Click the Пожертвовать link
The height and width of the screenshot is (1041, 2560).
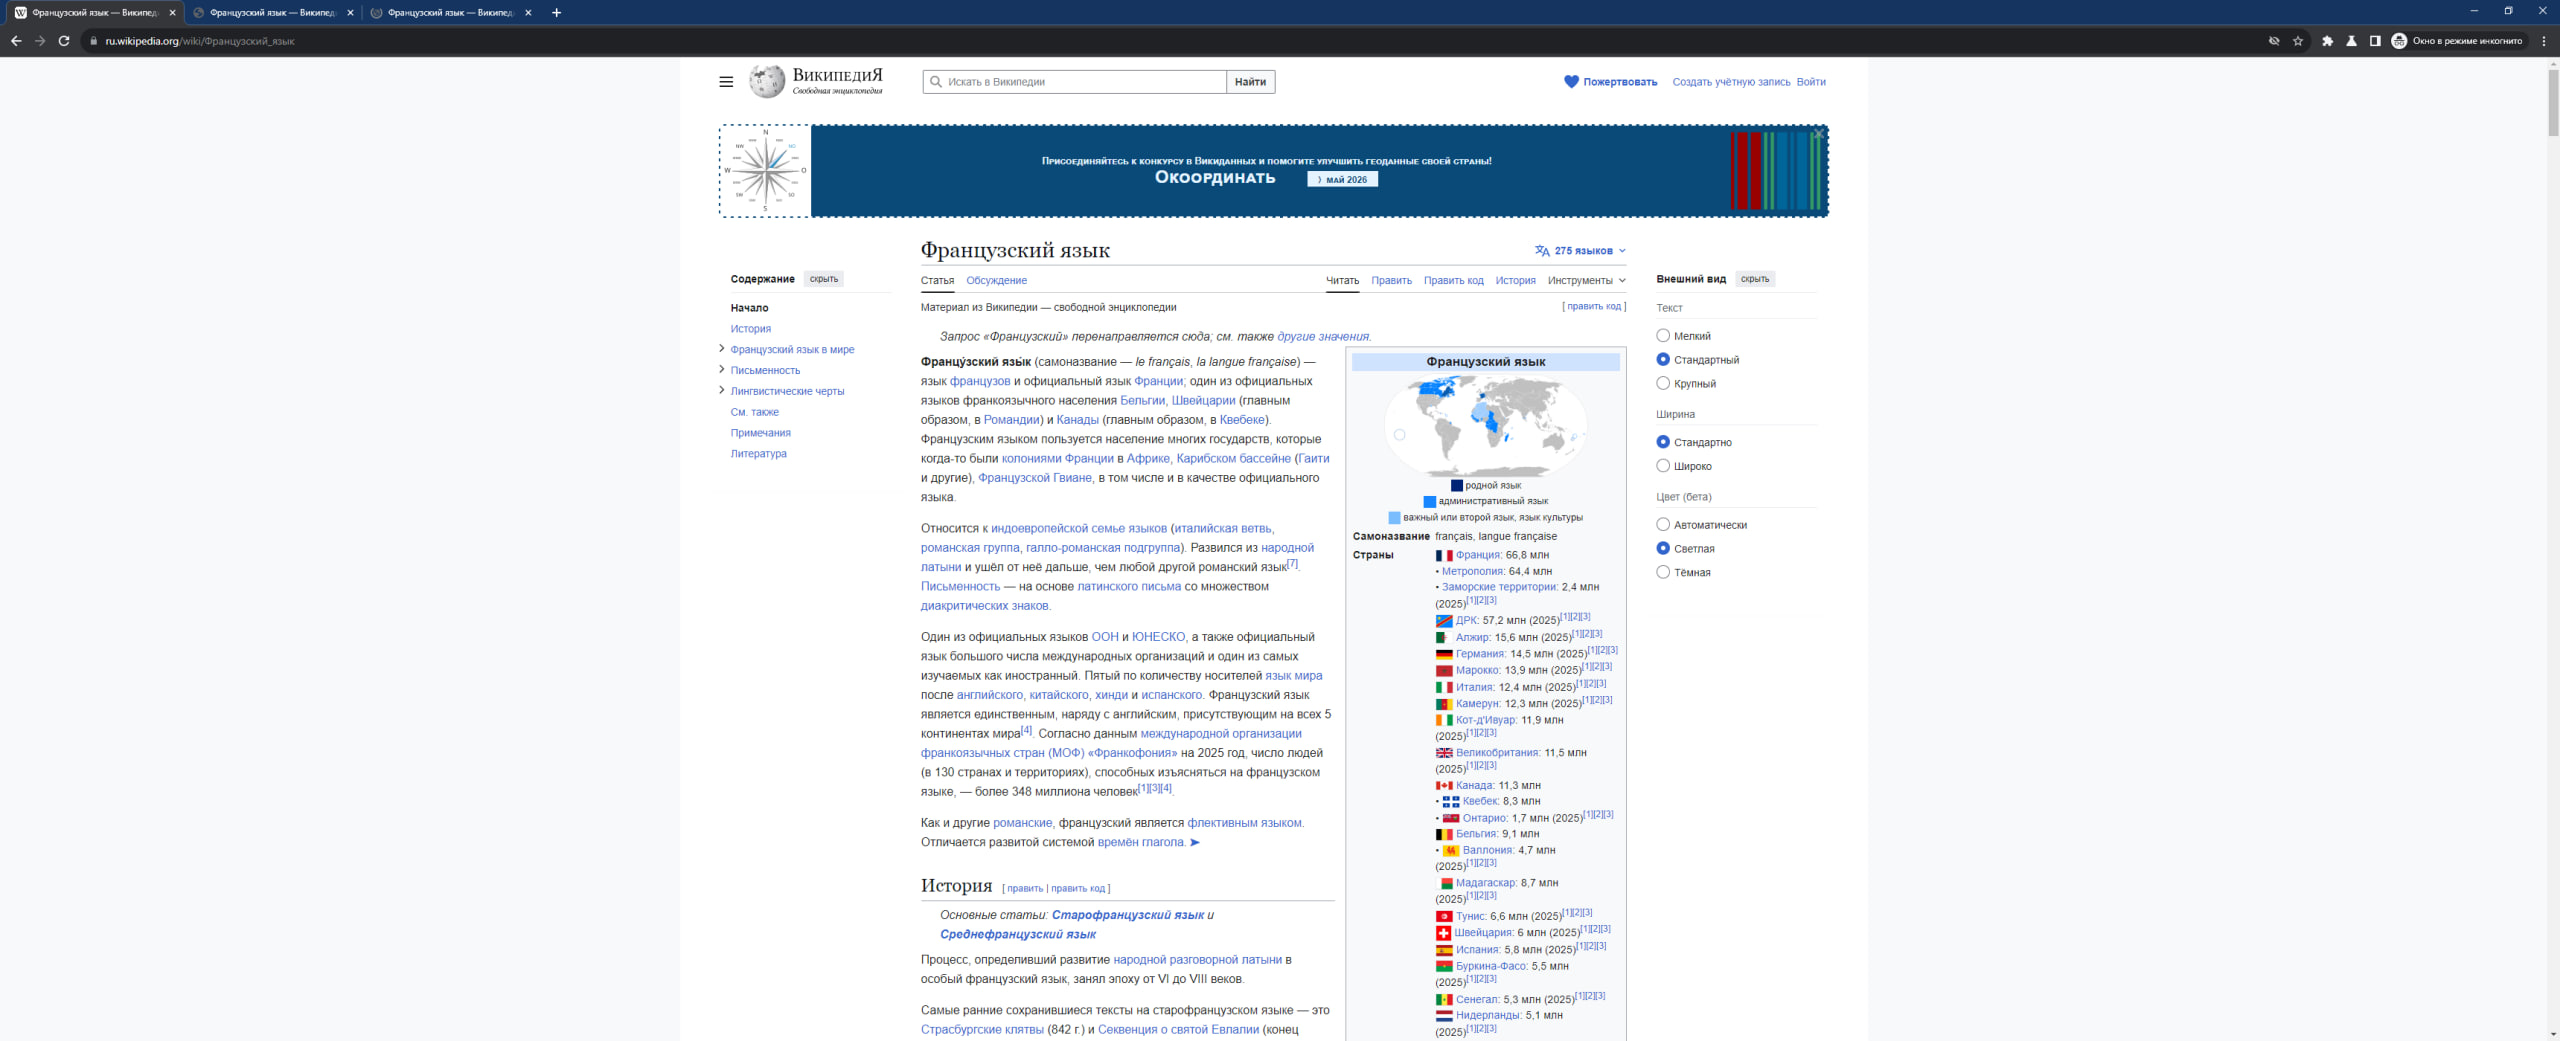coord(1620,82)
